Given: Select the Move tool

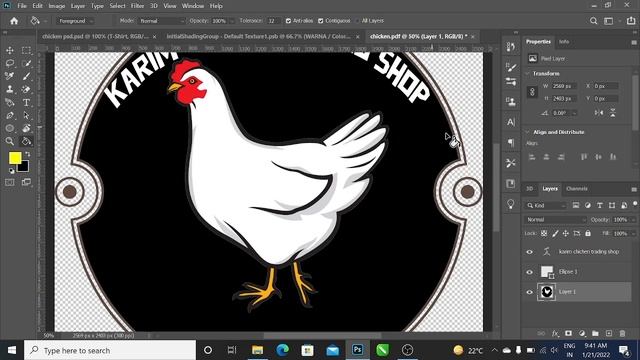Looking at the screenshot, I should click(10, 50).
